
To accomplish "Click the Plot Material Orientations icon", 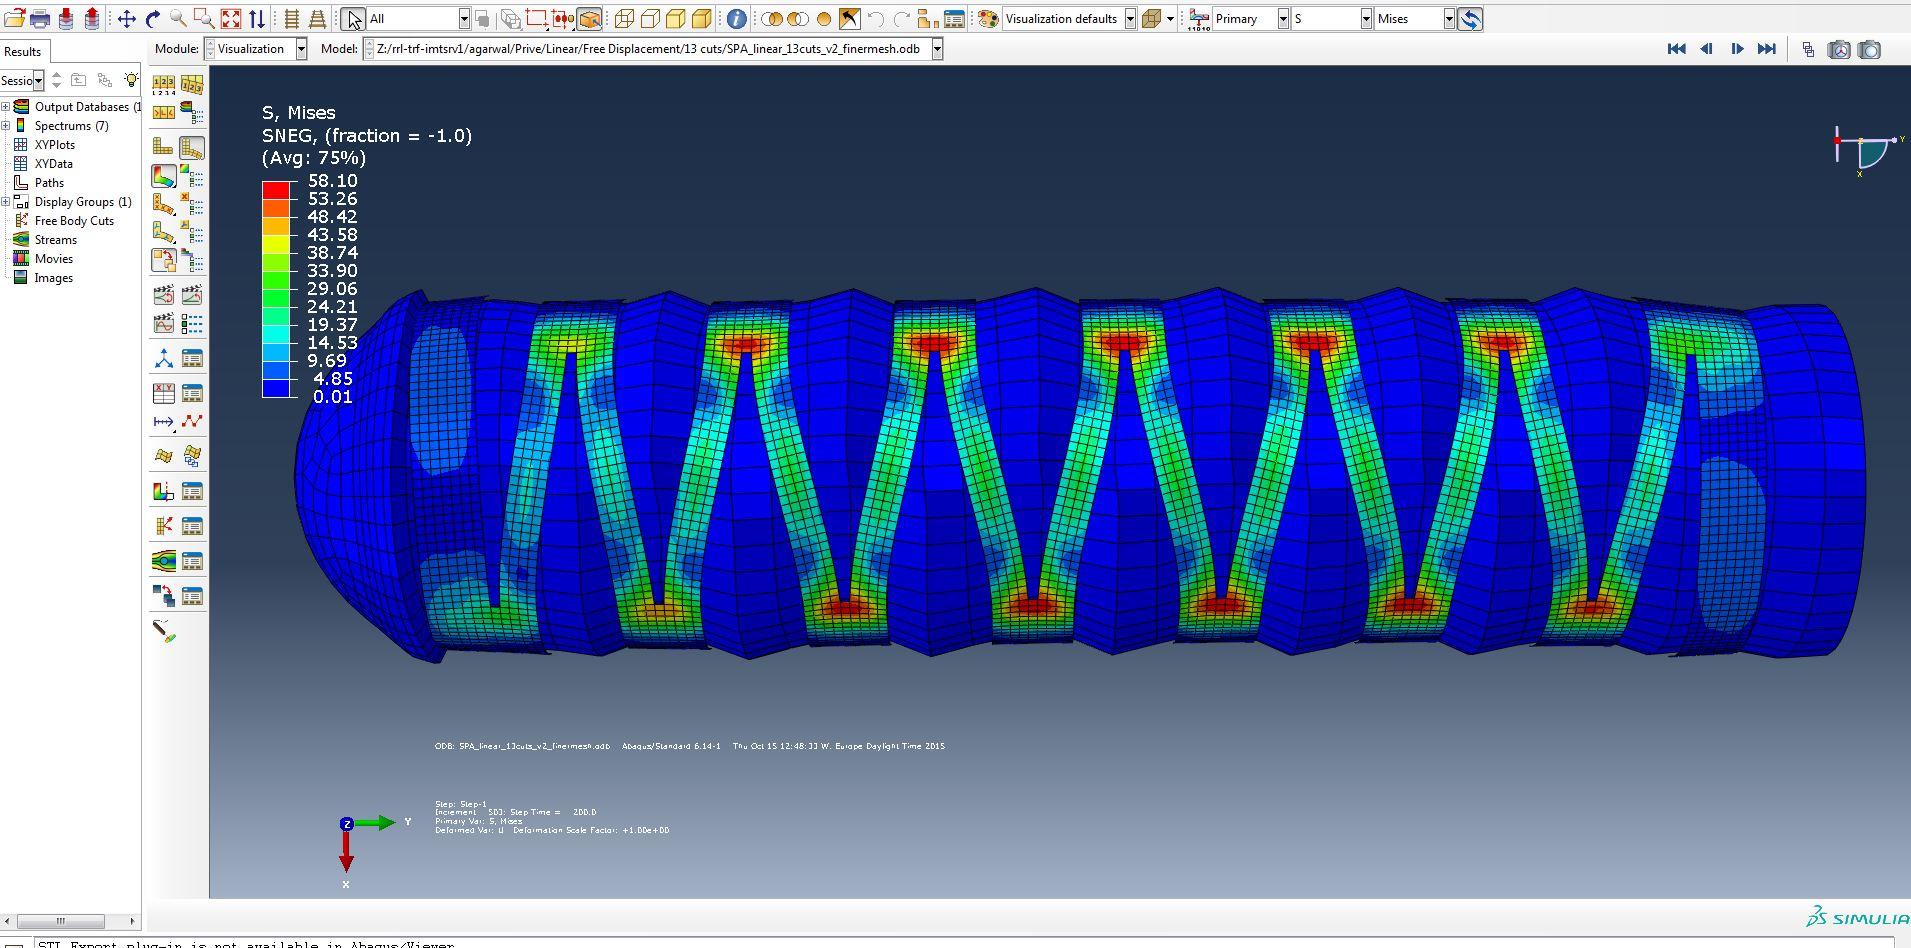I will click(x=163, y=232).
